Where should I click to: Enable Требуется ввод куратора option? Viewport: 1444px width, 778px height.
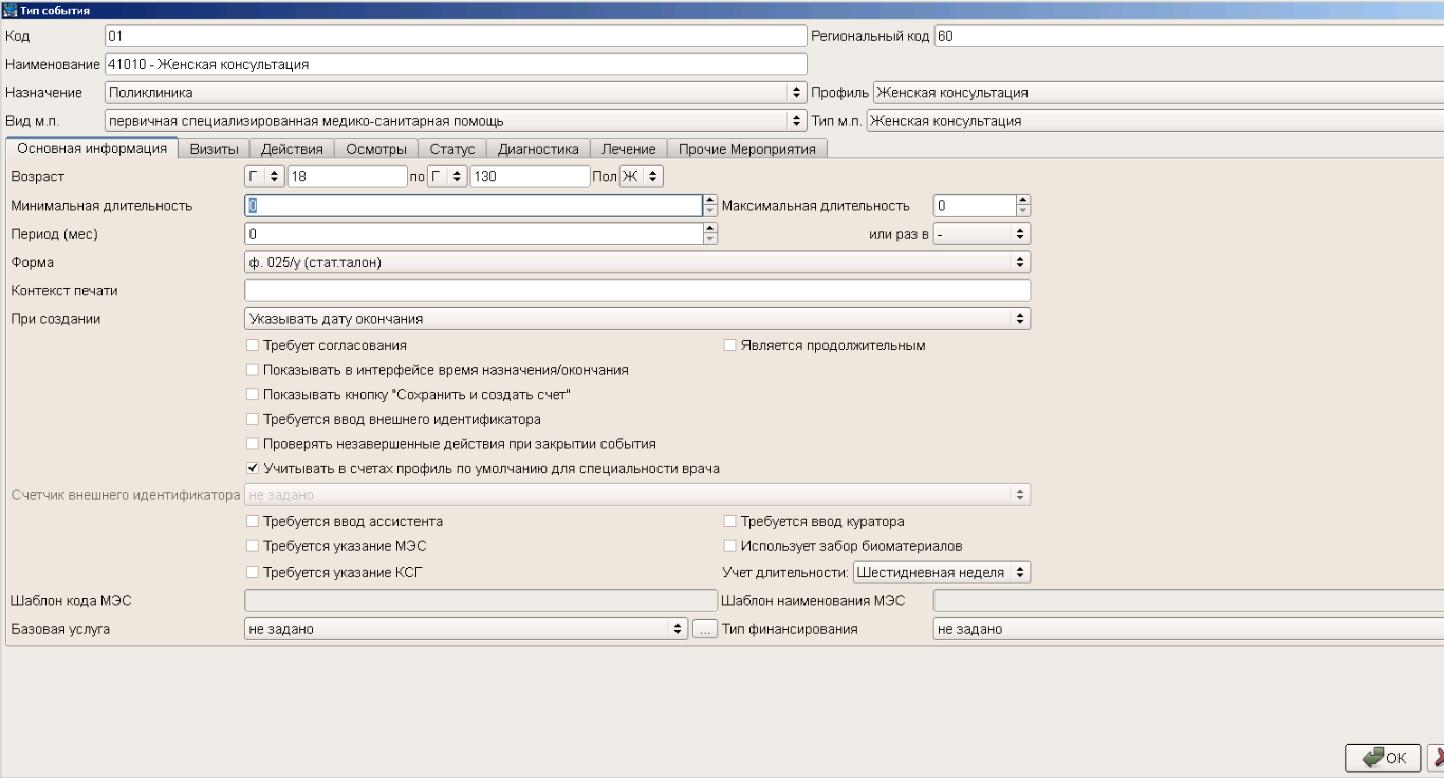[x=730, y=522]
